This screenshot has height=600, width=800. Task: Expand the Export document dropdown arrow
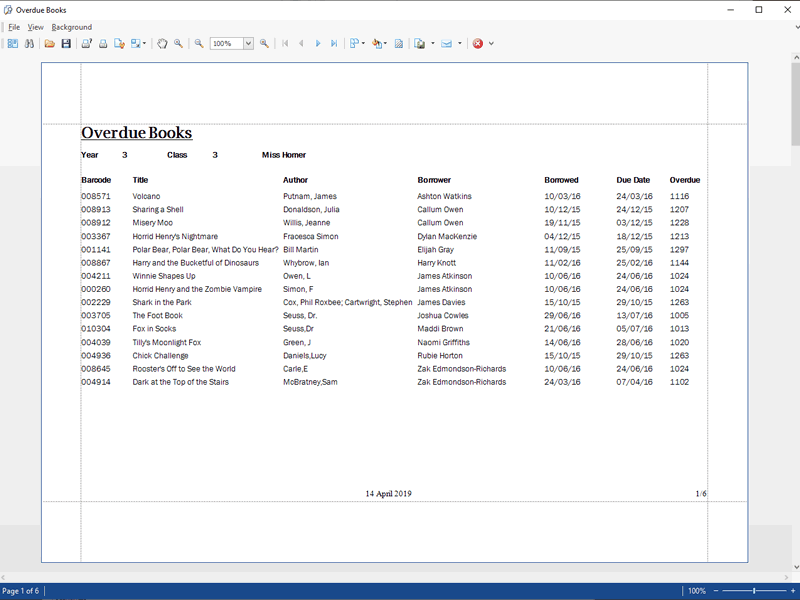[432, 44]
